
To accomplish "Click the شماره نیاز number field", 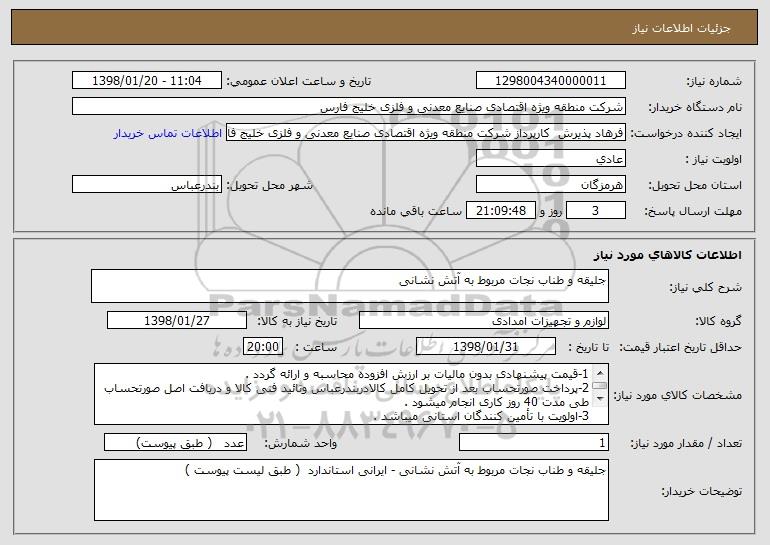I will (x=550, y=81).
